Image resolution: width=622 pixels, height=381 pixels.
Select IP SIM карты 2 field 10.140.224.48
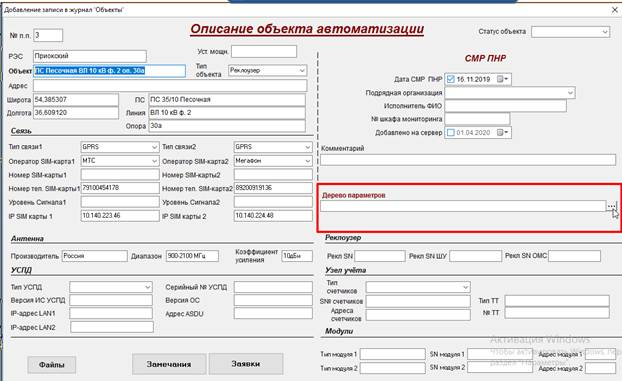pyautogui.click(x=273, y=216)
